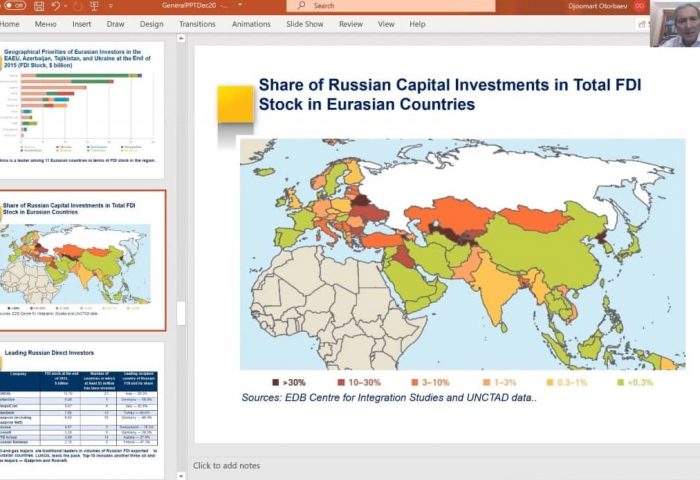The width and height of the screenshot is (700, 480).
Task: Open the Animations tab
Action: (250, 24)
